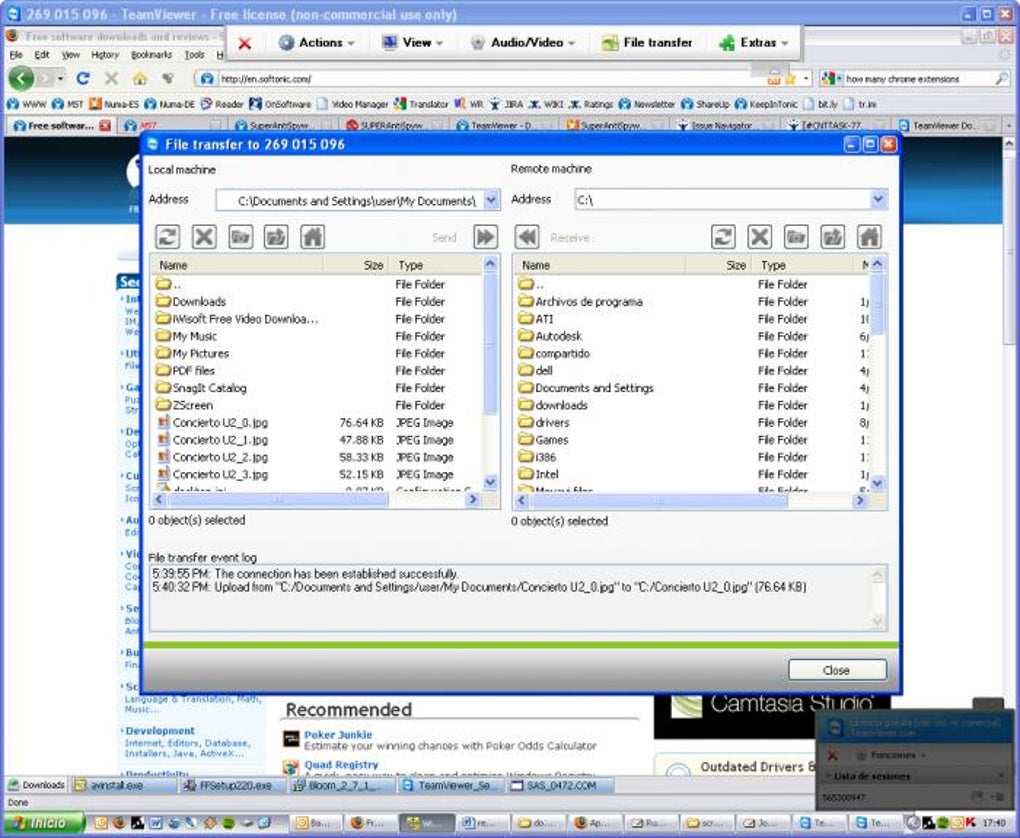The width and height of the screenshot is (1020, 838).
Task: Expand the local Address dropdown
Action: point(491,200)
